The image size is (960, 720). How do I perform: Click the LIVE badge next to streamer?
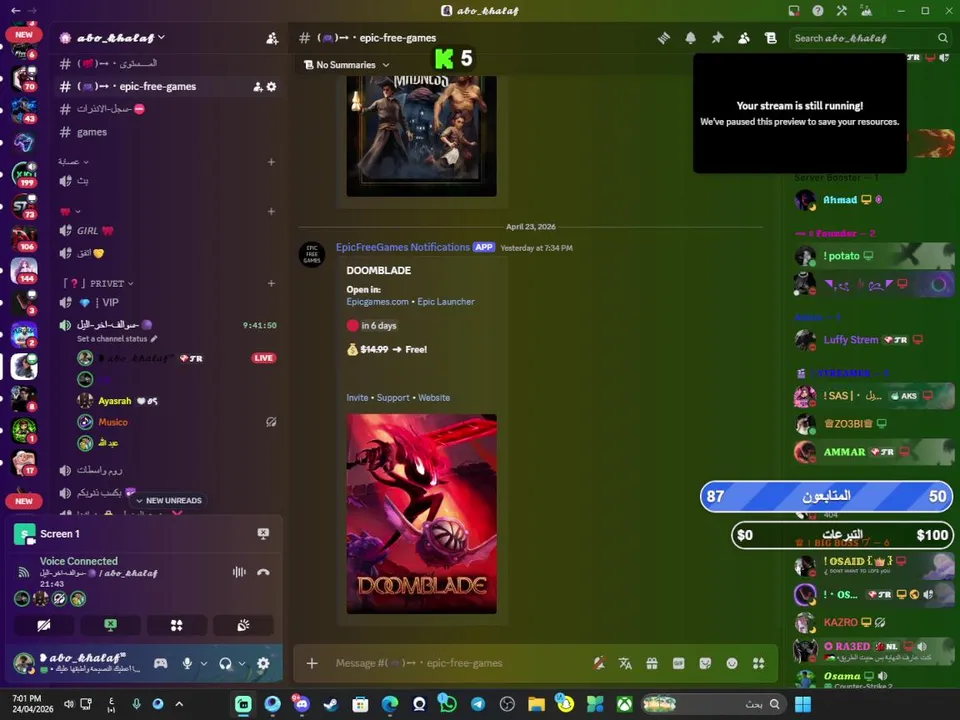(264, 358)
